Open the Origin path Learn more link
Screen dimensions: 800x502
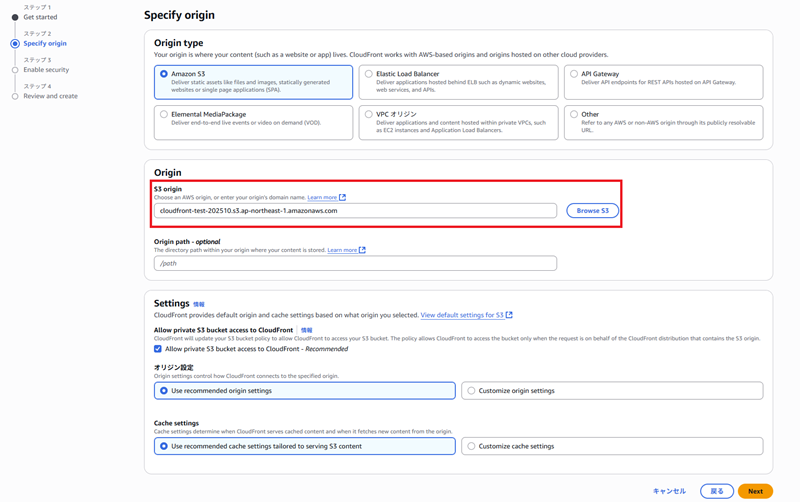click(x=342, y=250)
